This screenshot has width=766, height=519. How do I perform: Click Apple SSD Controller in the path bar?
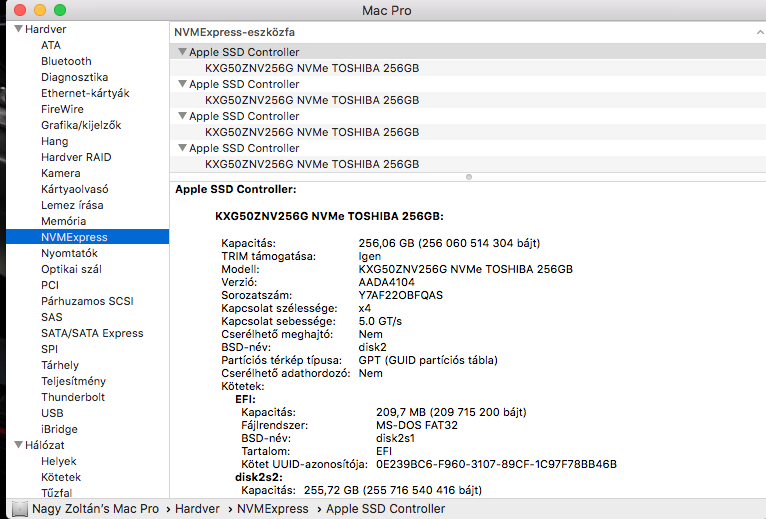coord(386,509)
